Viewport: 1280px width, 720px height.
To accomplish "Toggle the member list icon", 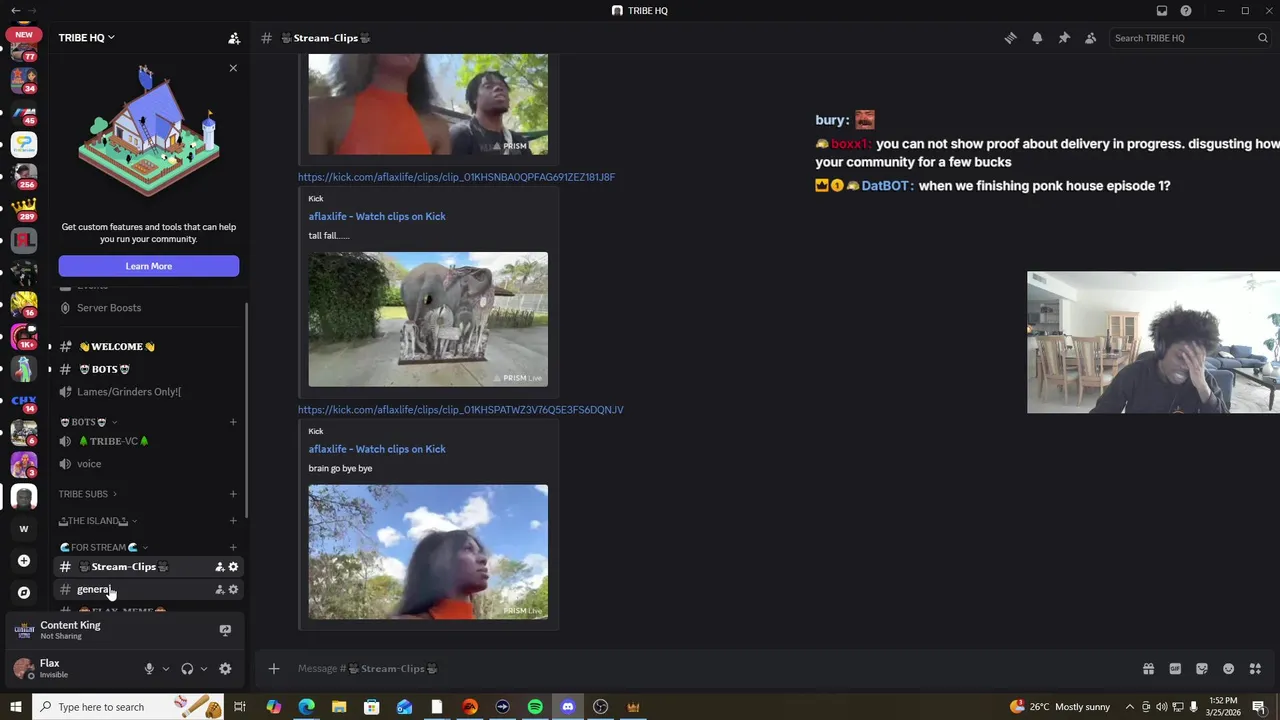I will point(1091,38).
